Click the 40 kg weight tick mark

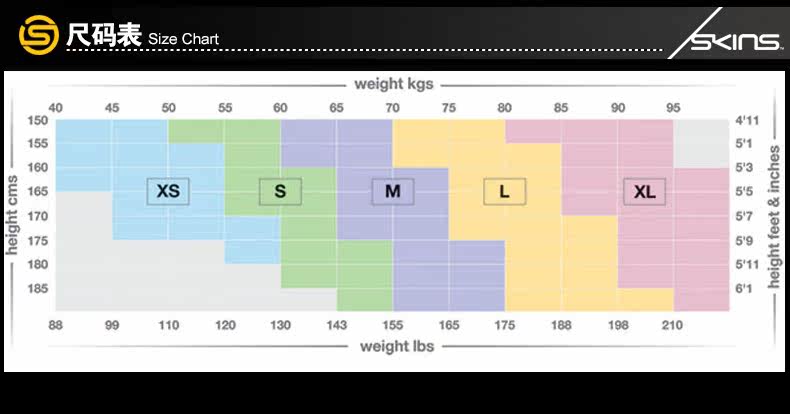coord(55,108)
